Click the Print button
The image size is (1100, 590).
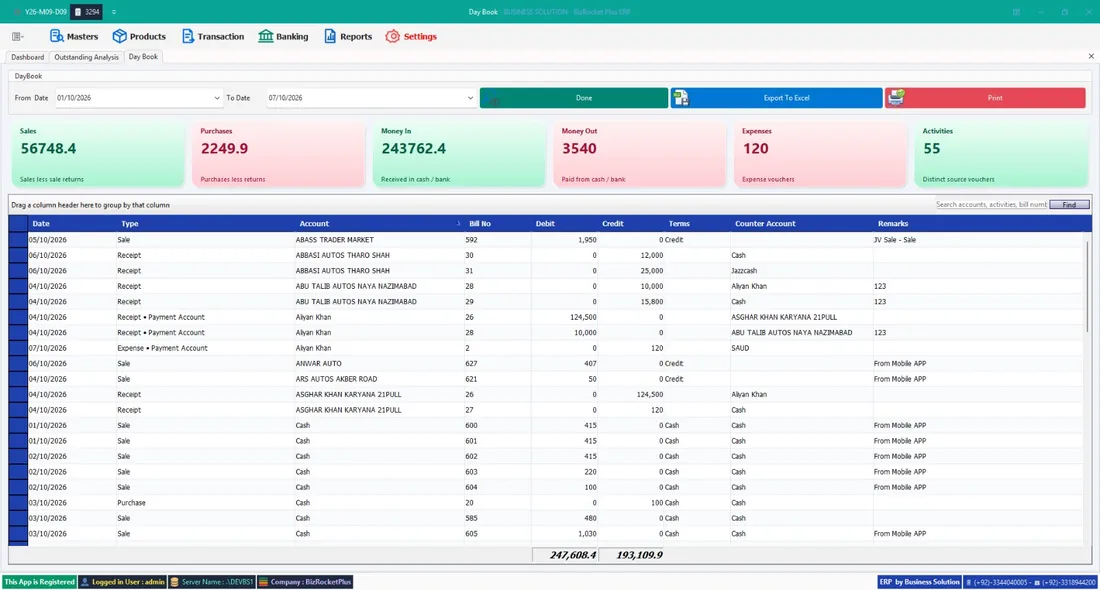pyautogui.click(x=985, y=98)
